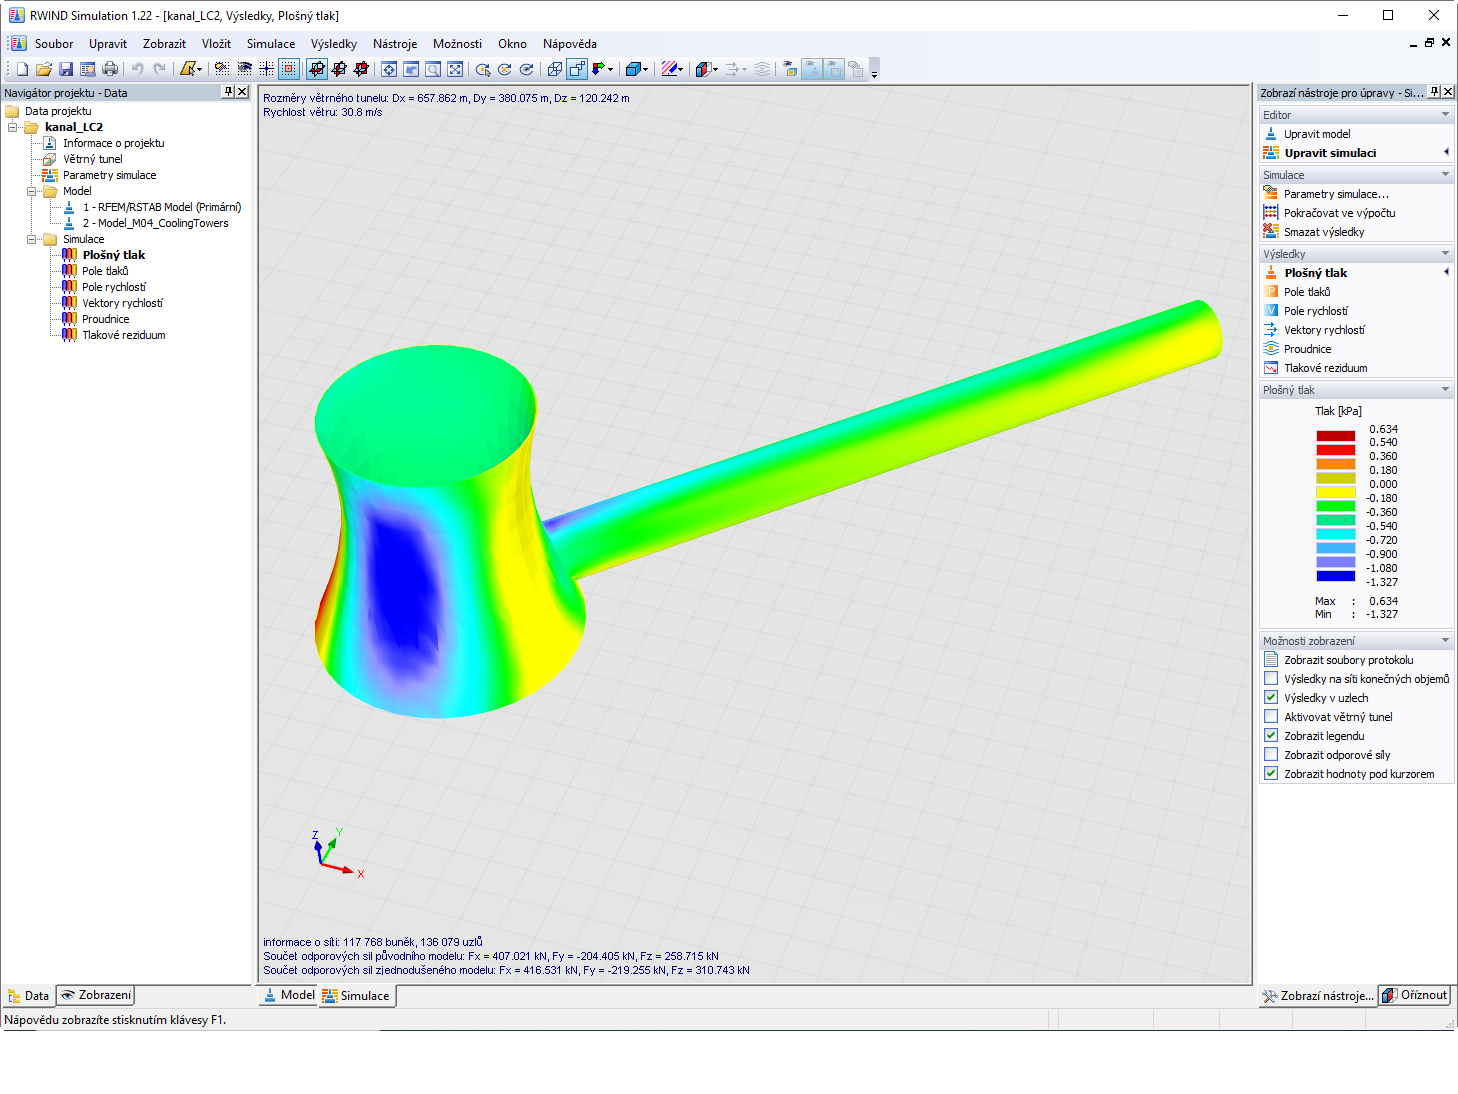Viewport: 1458px width, 1094px height.
Task: Open a file with the folder icon
Action: 44,69
